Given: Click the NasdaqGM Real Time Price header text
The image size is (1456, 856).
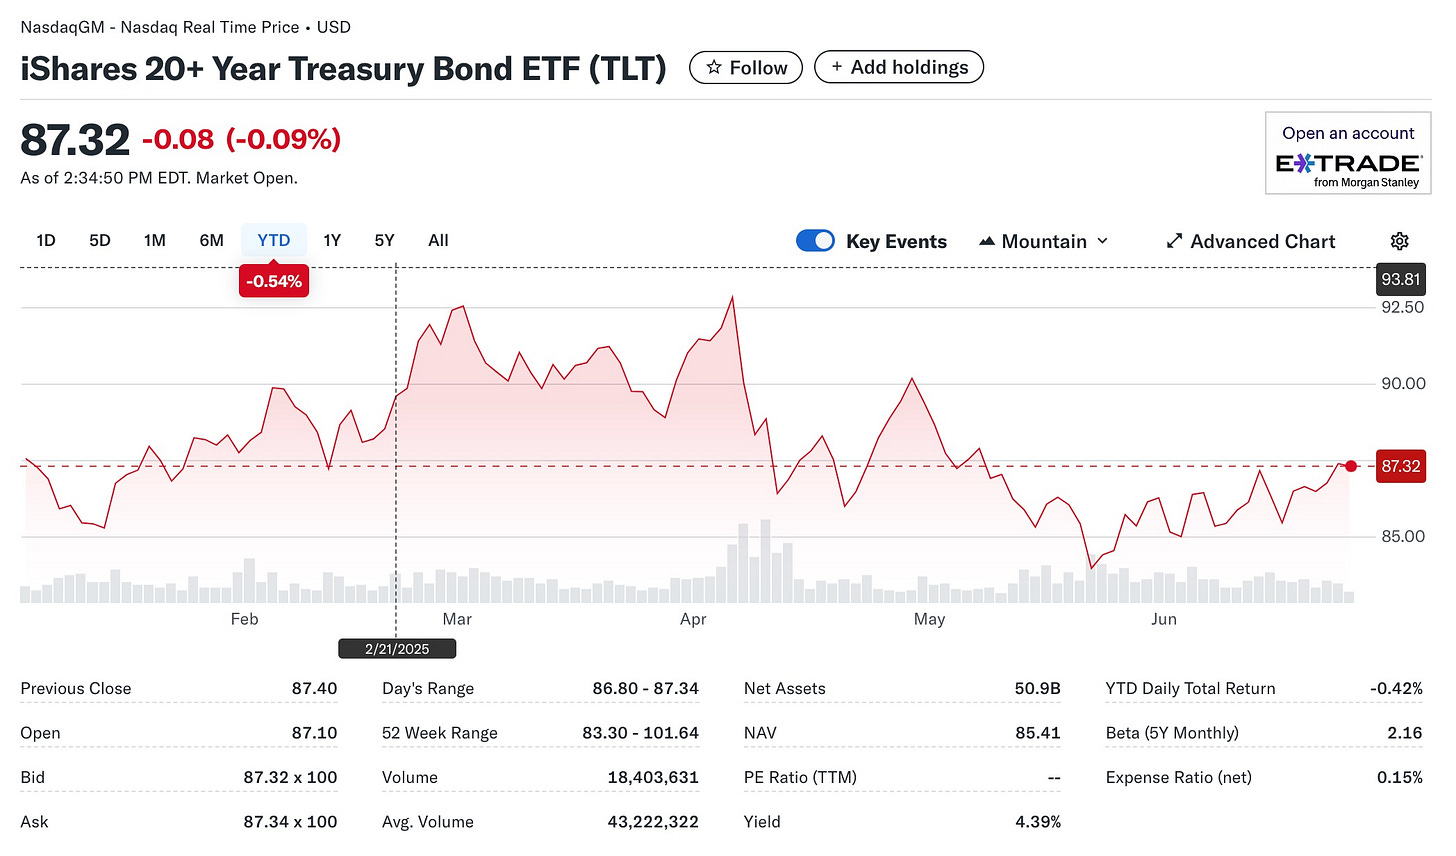Looking at the screenshot, I should click(185, 27).
